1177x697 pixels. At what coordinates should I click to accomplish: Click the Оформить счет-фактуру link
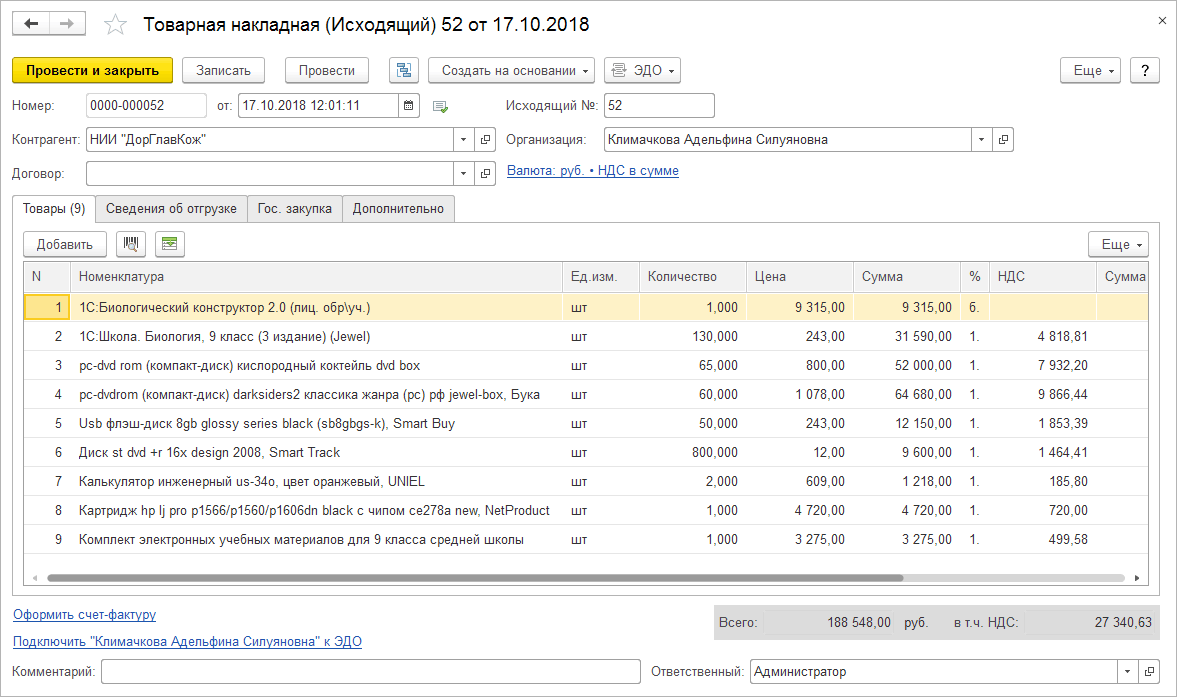pyautogui.click(x=84, y=615)
